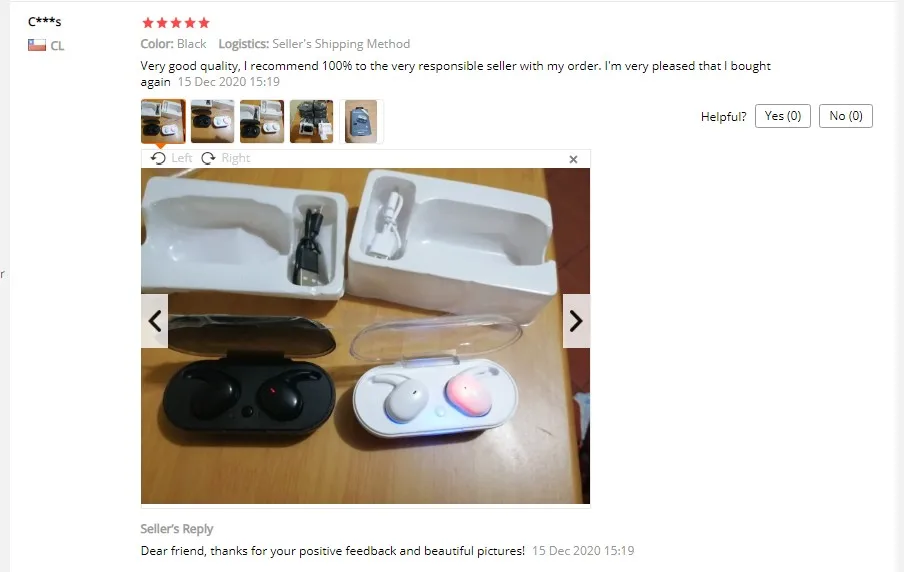Click the Chile flag icon
The width and height of the screenshot is (904, 572).
click(x=37, y=45)
